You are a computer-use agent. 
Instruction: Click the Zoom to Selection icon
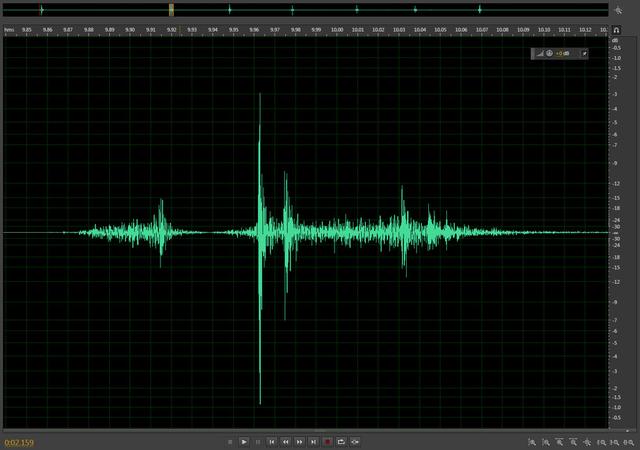(629, 442)
